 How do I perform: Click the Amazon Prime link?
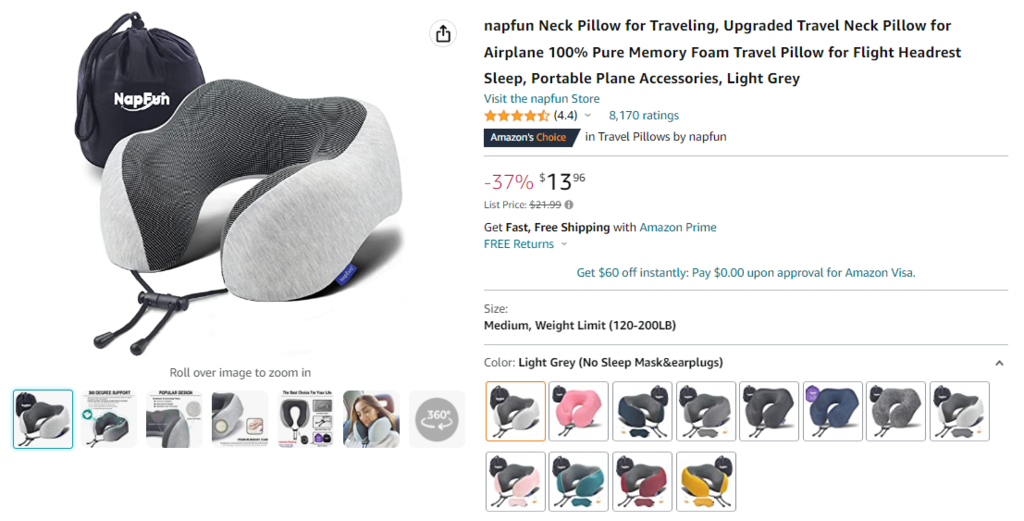pos(677,227)
